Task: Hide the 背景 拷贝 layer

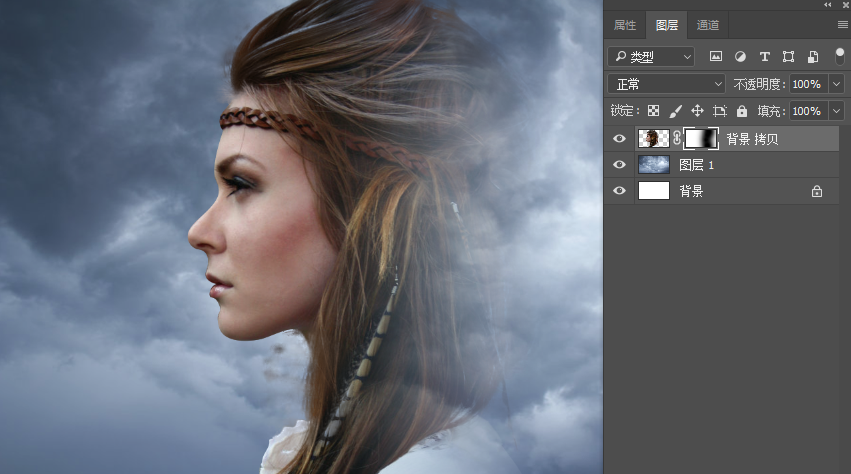Action: (619, 139)
